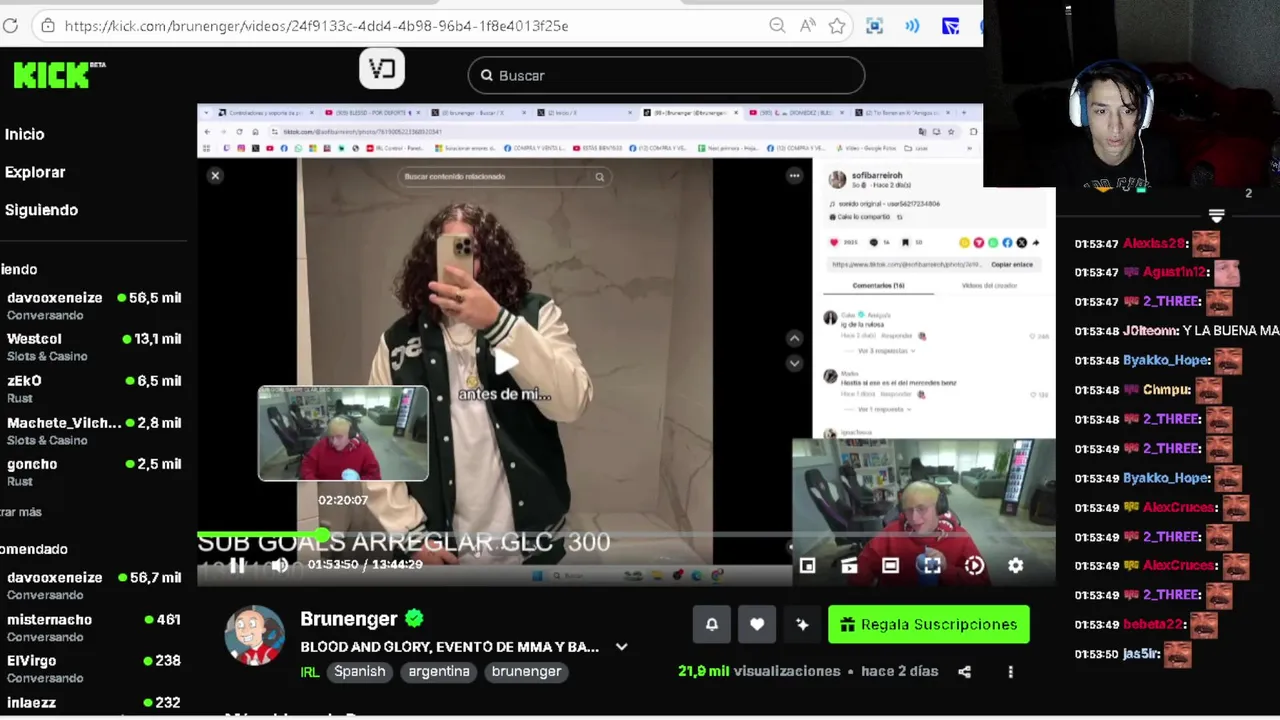Image resolution: width=1280 pixels, height=720 pixels.
Task: Open Explorar in sidebar
Action: [x=35, y=172]
